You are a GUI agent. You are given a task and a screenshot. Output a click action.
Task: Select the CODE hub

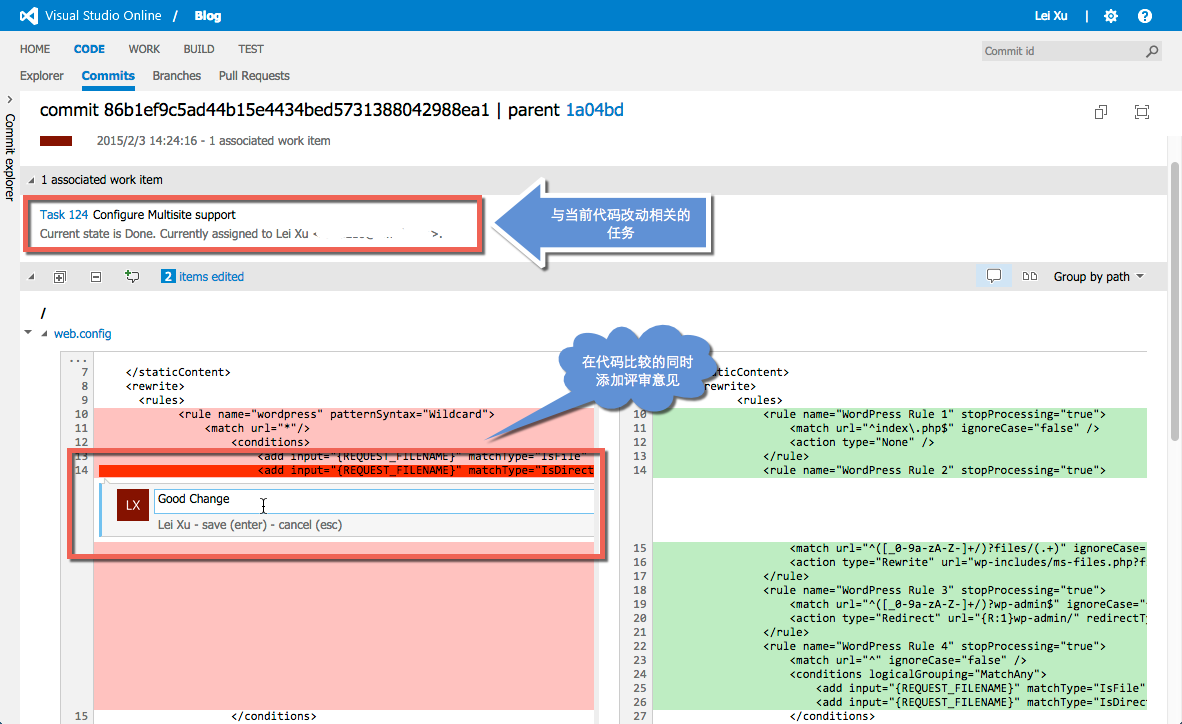(x=89, y=49)
